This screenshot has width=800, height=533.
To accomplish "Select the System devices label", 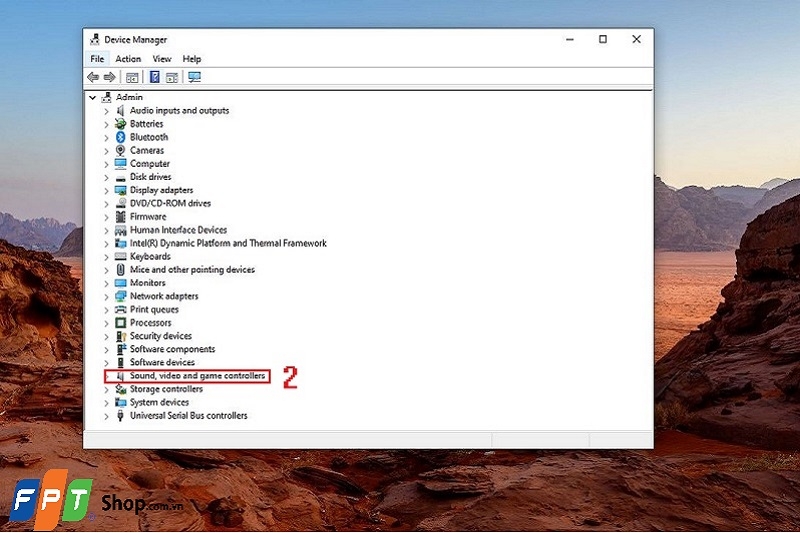I will [x=159, y=402].
